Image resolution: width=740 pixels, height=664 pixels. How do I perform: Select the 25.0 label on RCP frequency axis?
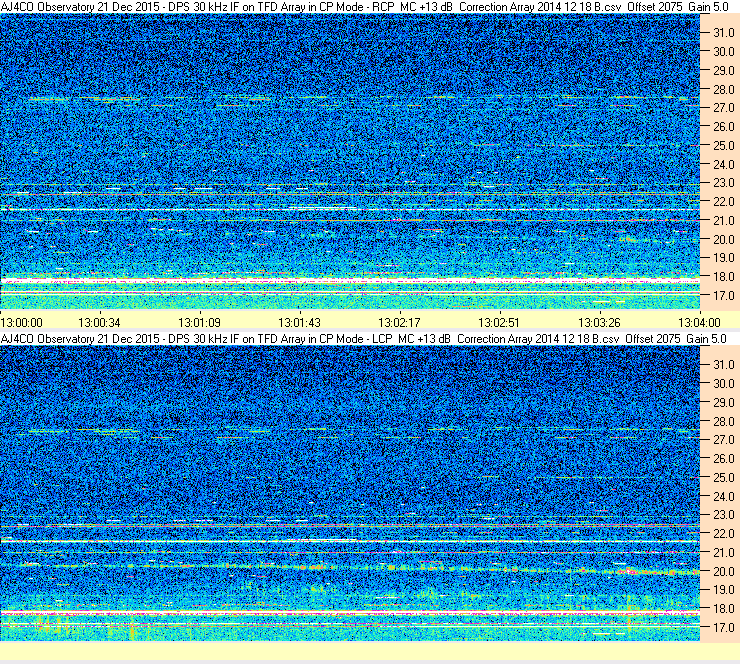tap(723, 145)
